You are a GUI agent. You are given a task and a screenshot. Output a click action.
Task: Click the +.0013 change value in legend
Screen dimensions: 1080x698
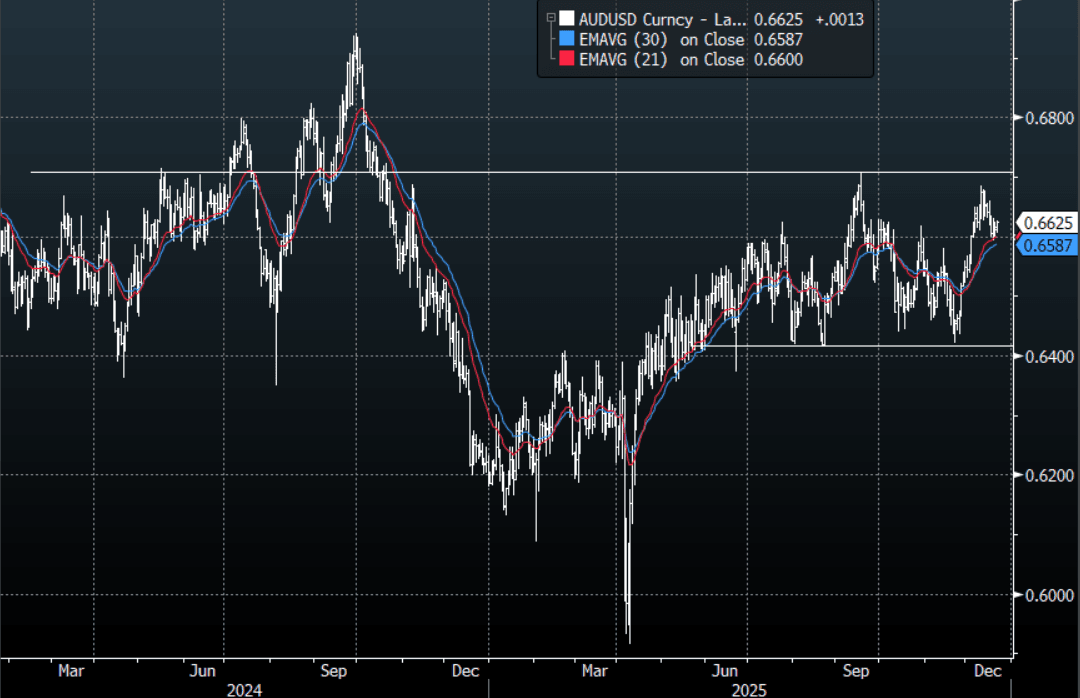click(839, 18)
